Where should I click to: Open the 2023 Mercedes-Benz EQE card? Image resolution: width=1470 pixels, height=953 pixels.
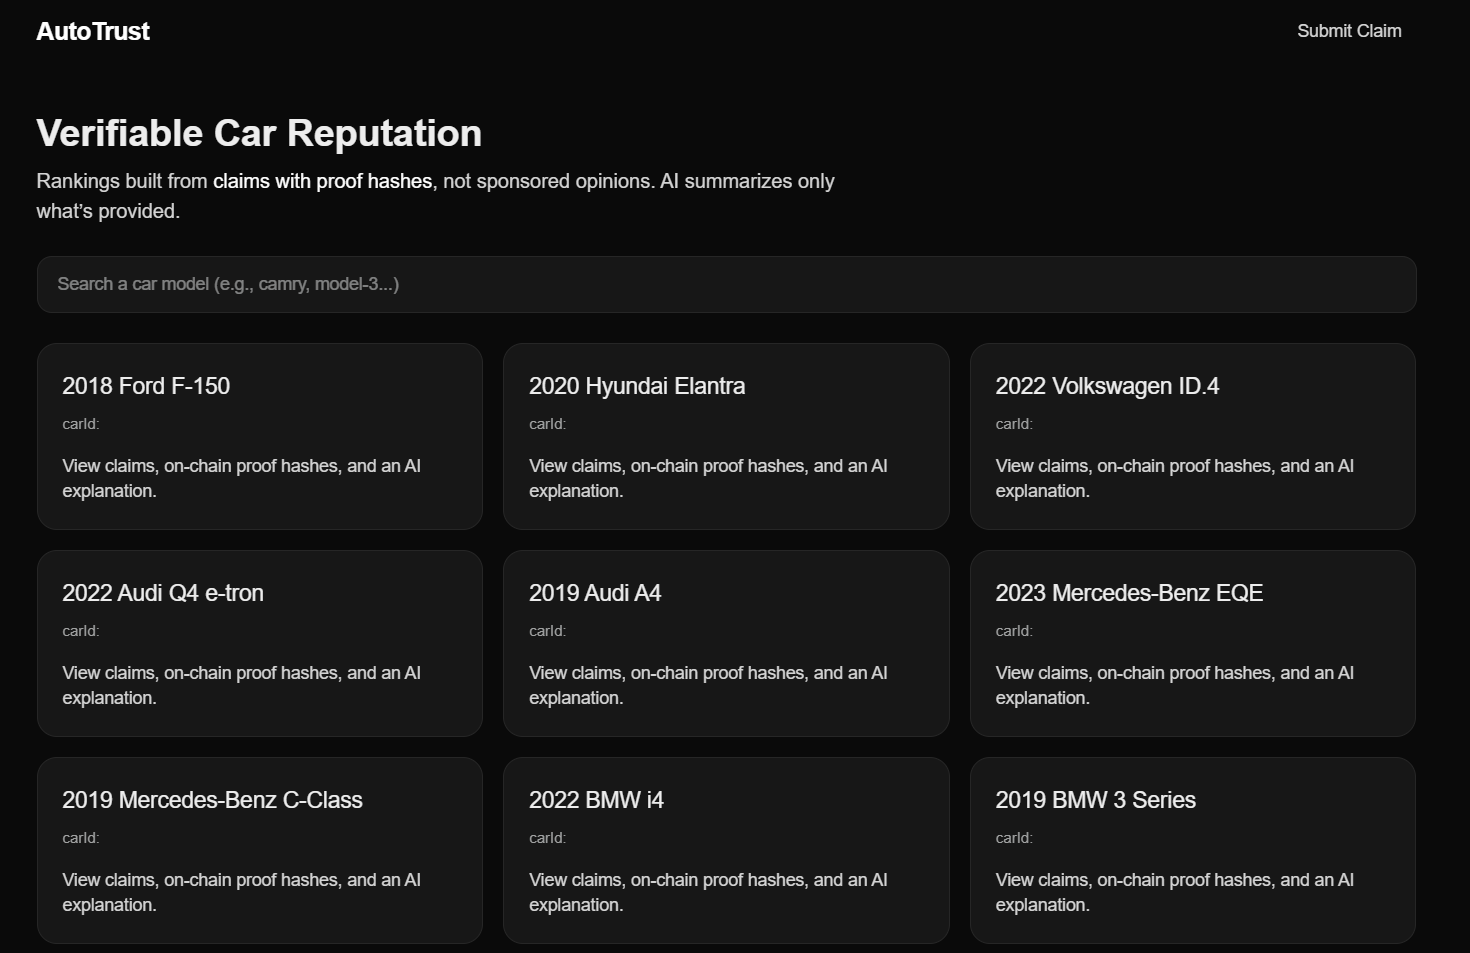pyautogui.click(x=1193, y=644)
